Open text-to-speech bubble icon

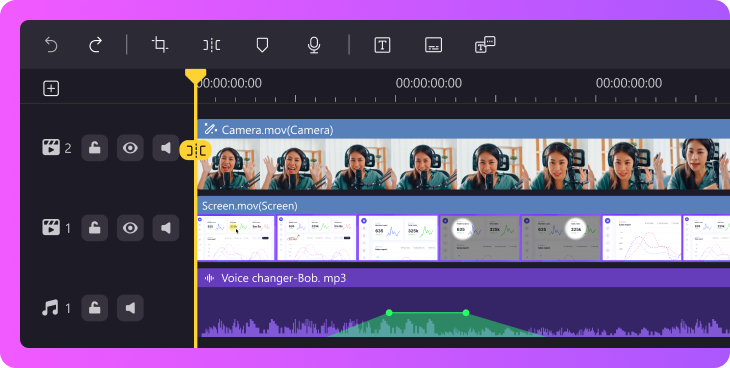(485, 45)
